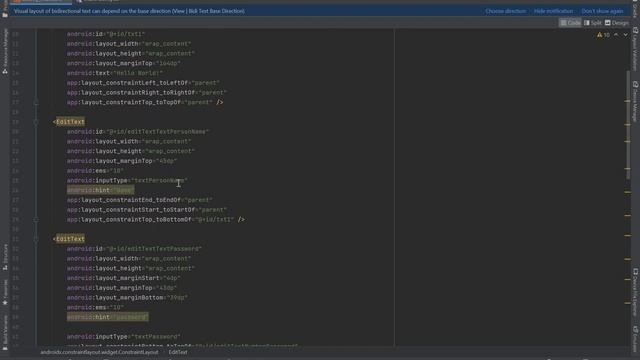Screen dimensions: 640x360
Task: Click layout_constraintRight_toRightOf parent line
Action: [147, 93]
